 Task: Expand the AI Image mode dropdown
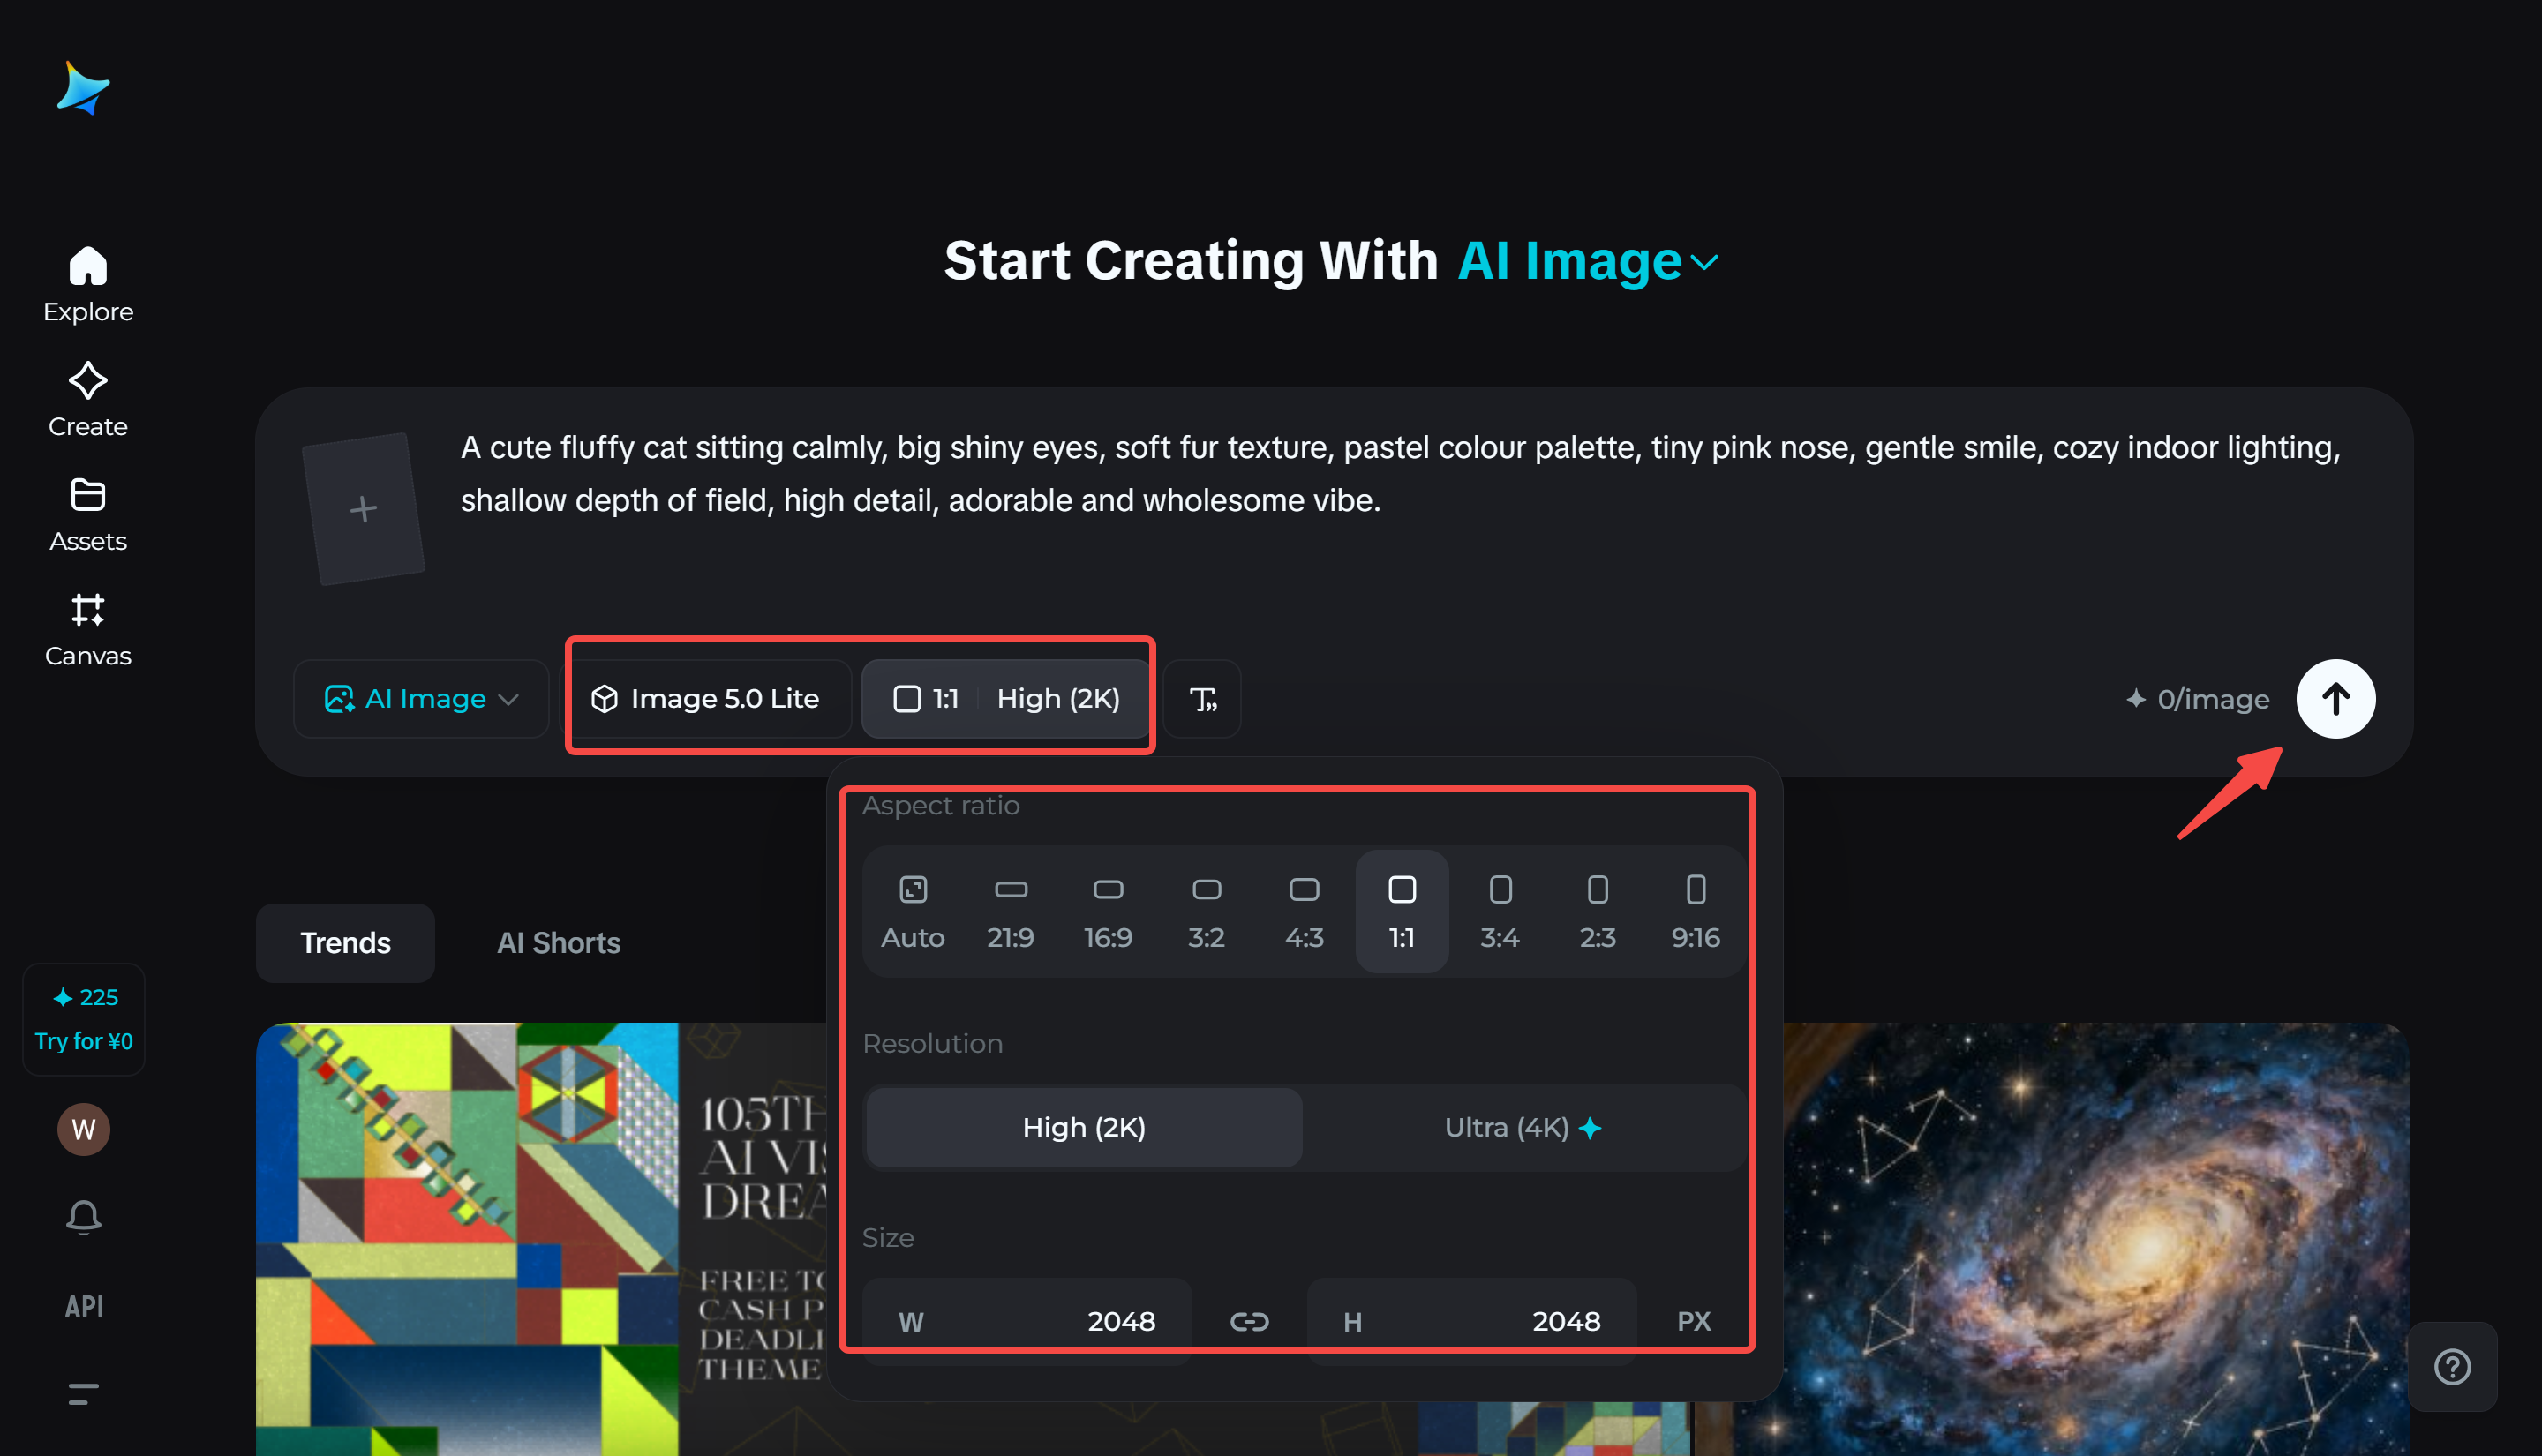[421, 699]
